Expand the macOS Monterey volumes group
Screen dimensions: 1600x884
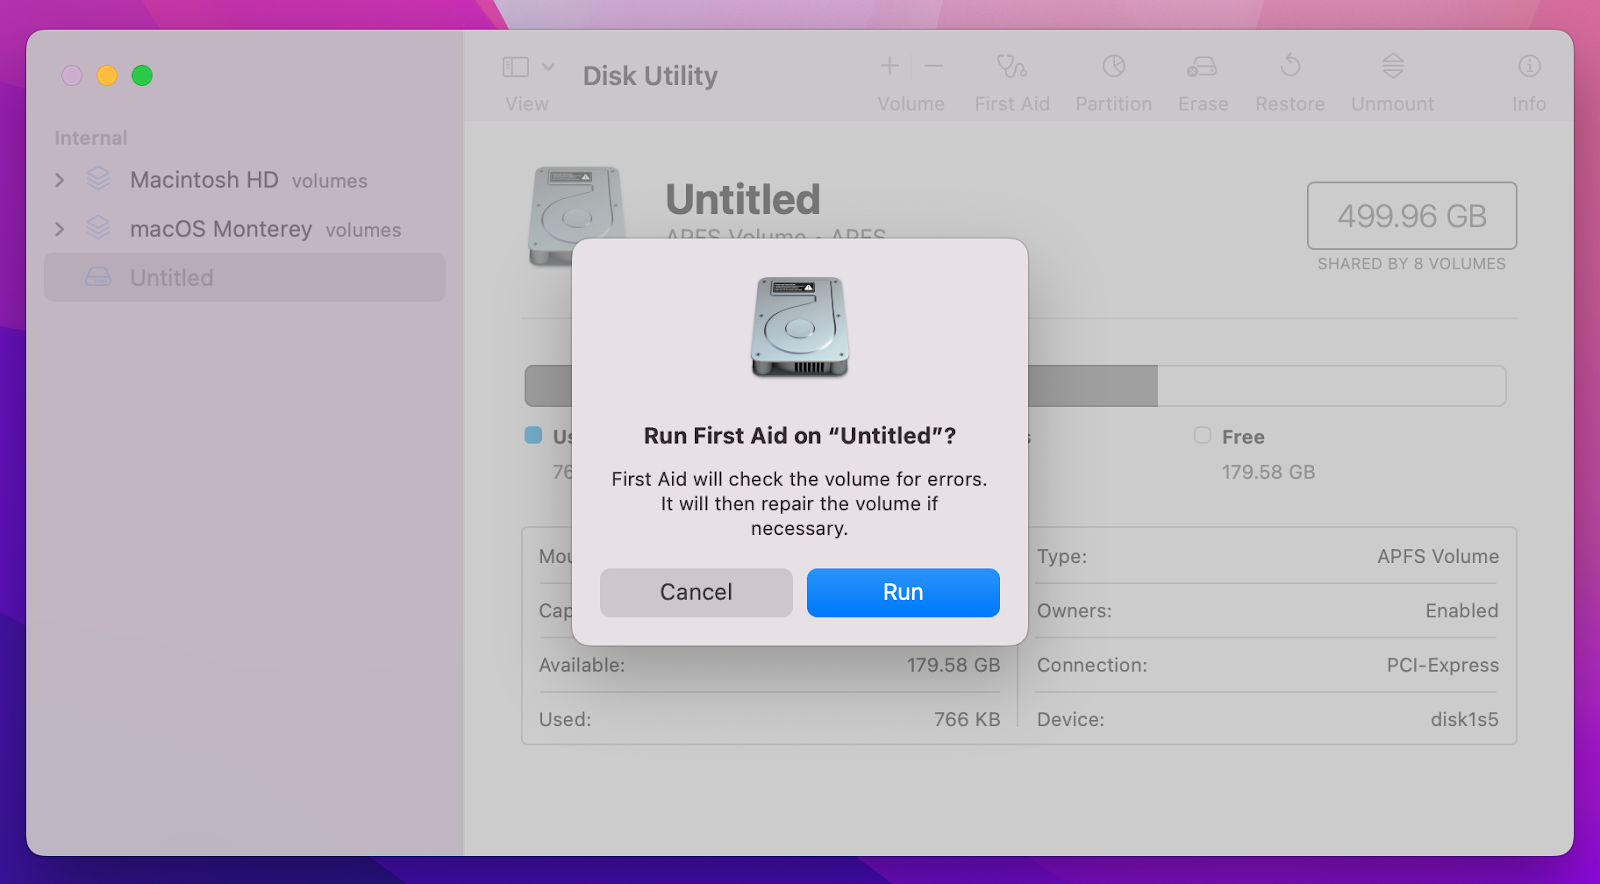point(60,229)
